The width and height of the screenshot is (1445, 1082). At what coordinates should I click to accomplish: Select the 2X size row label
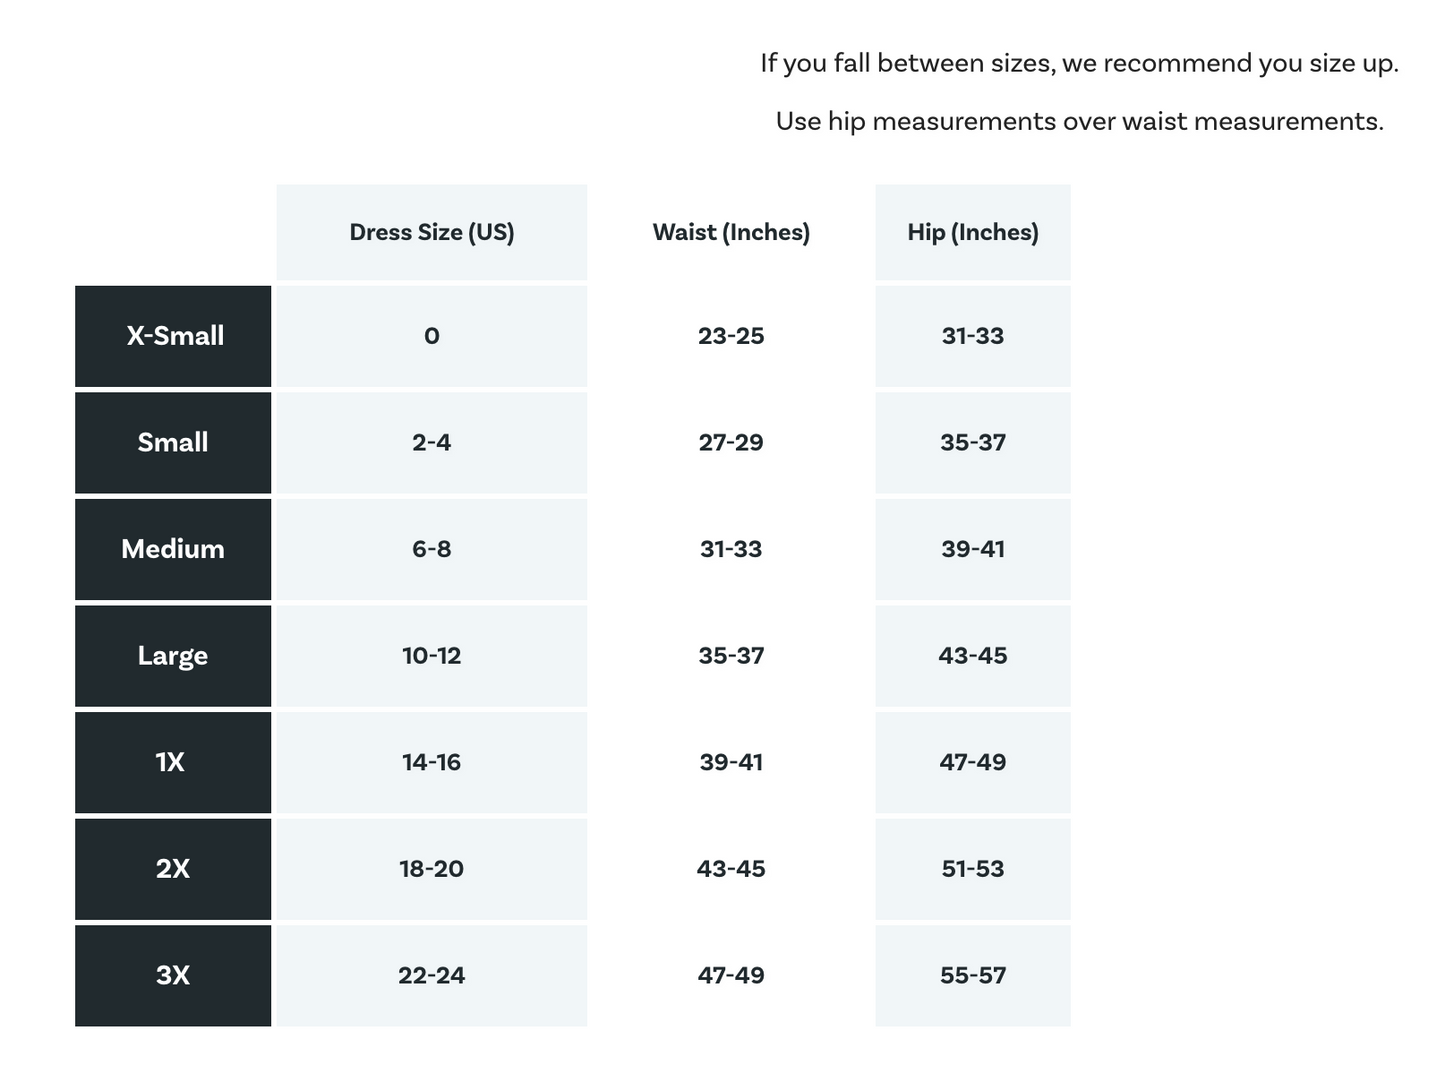pos(173,869)
